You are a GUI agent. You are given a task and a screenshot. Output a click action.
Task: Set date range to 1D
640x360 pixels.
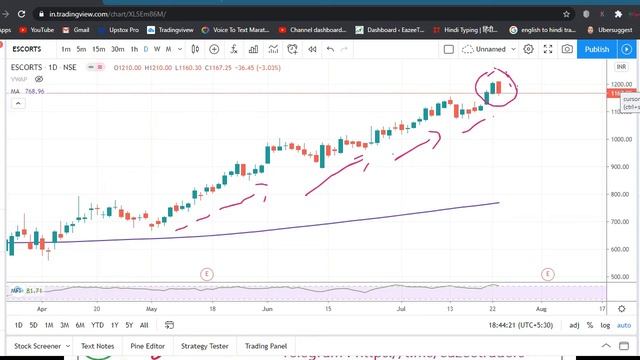click(x=18, y=325)
